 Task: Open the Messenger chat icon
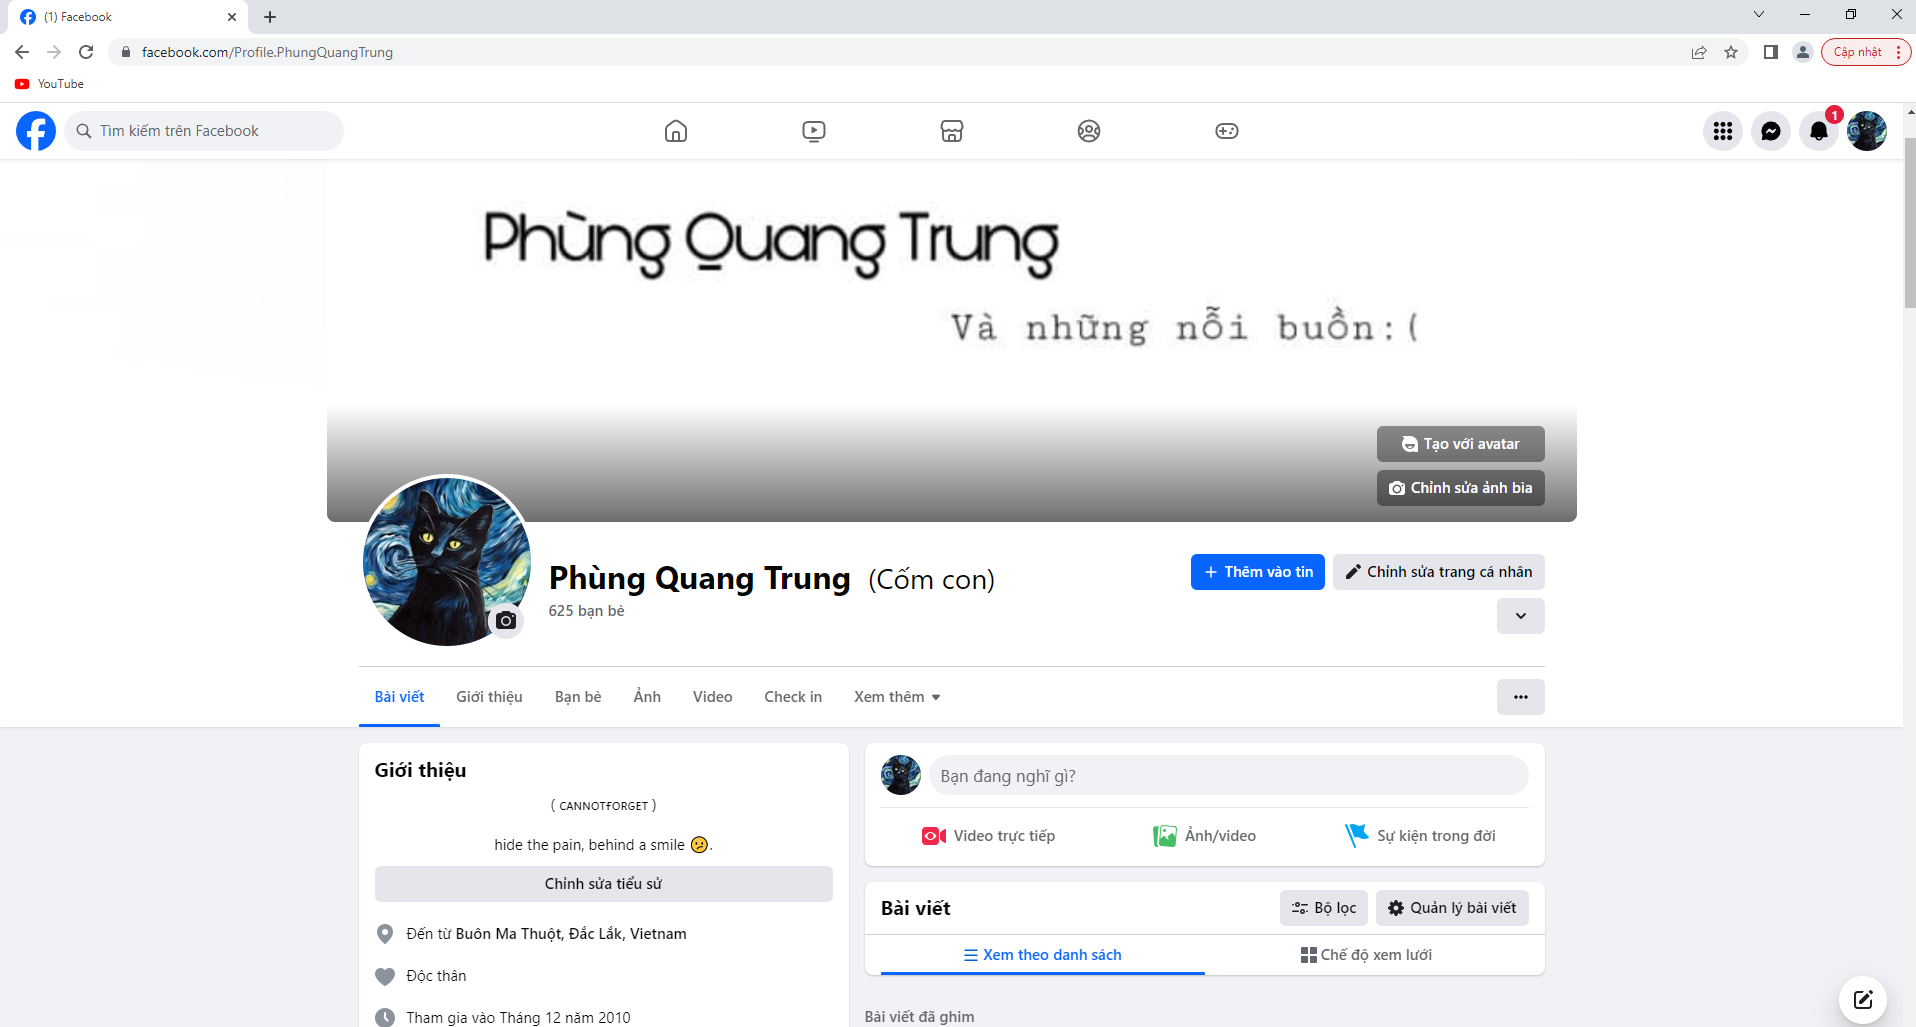1771,131
